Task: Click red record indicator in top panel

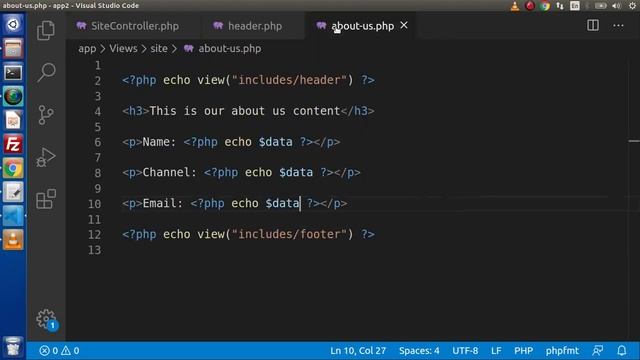Action: (530, 6)
